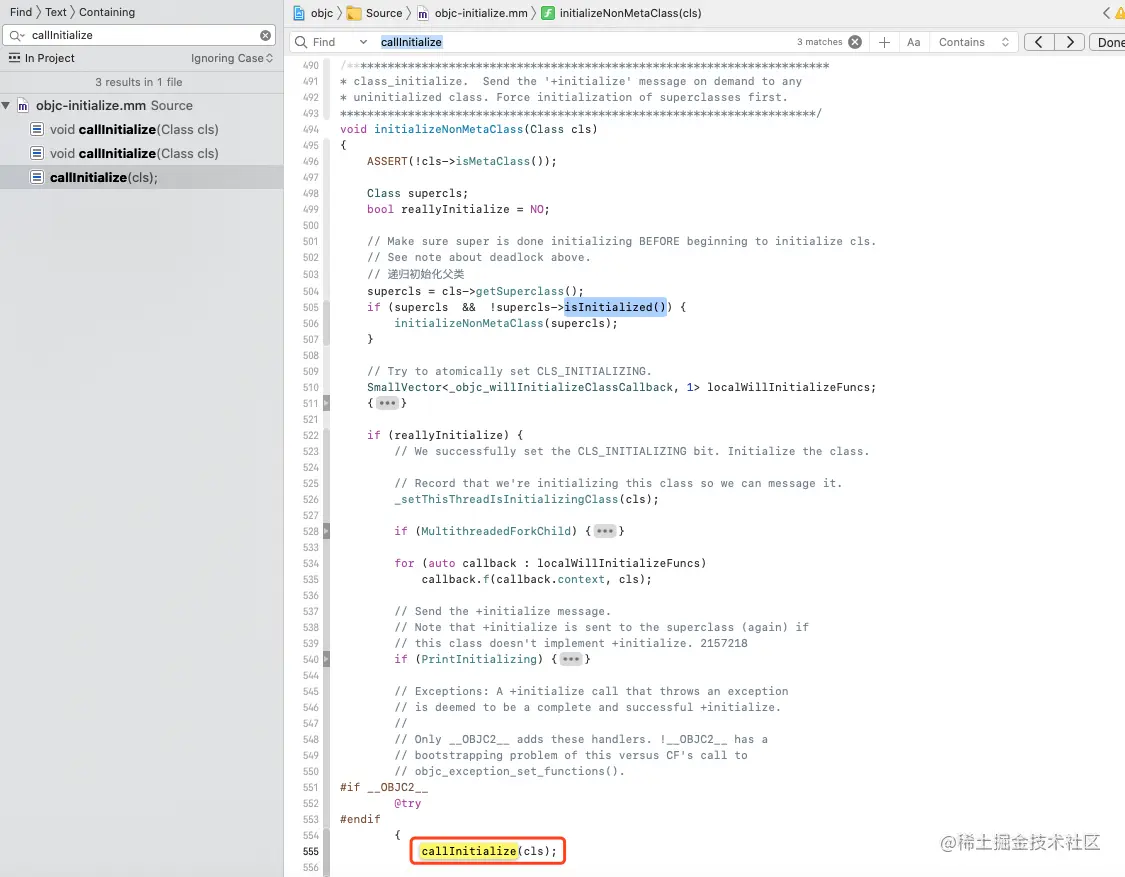This screenshot has height=877, width=1125.
Task: Click the #if __OBJC2__ directive on line 551
Action: [384, 787]
